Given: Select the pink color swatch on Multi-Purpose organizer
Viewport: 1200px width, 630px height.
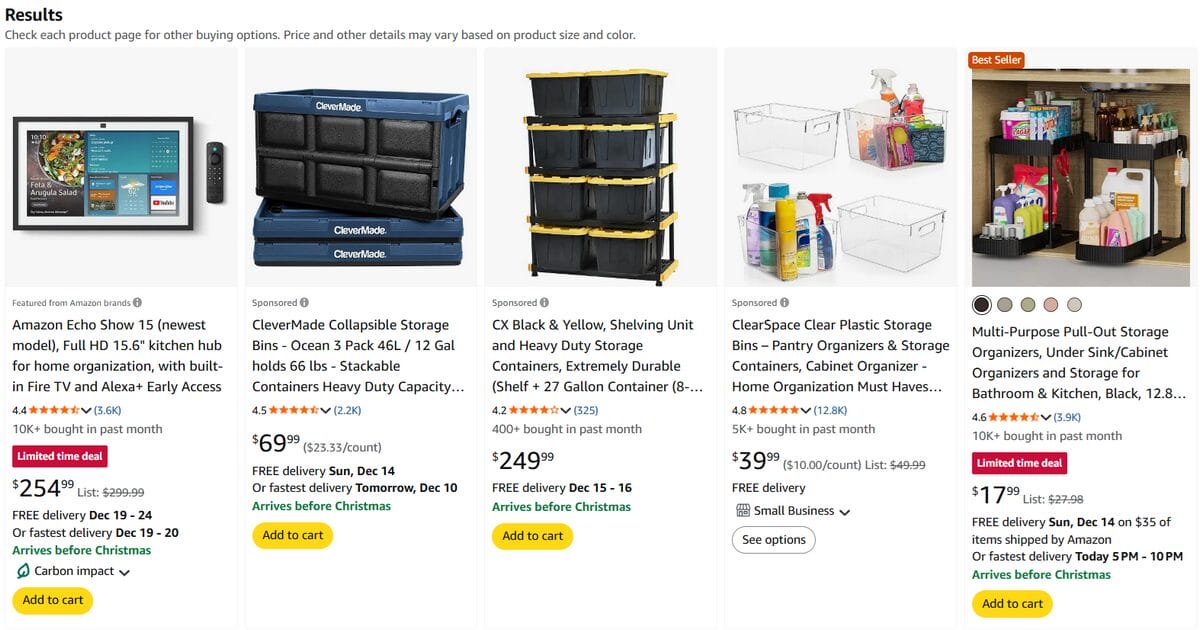Looking at the screenshot, I should [1051, 304].
